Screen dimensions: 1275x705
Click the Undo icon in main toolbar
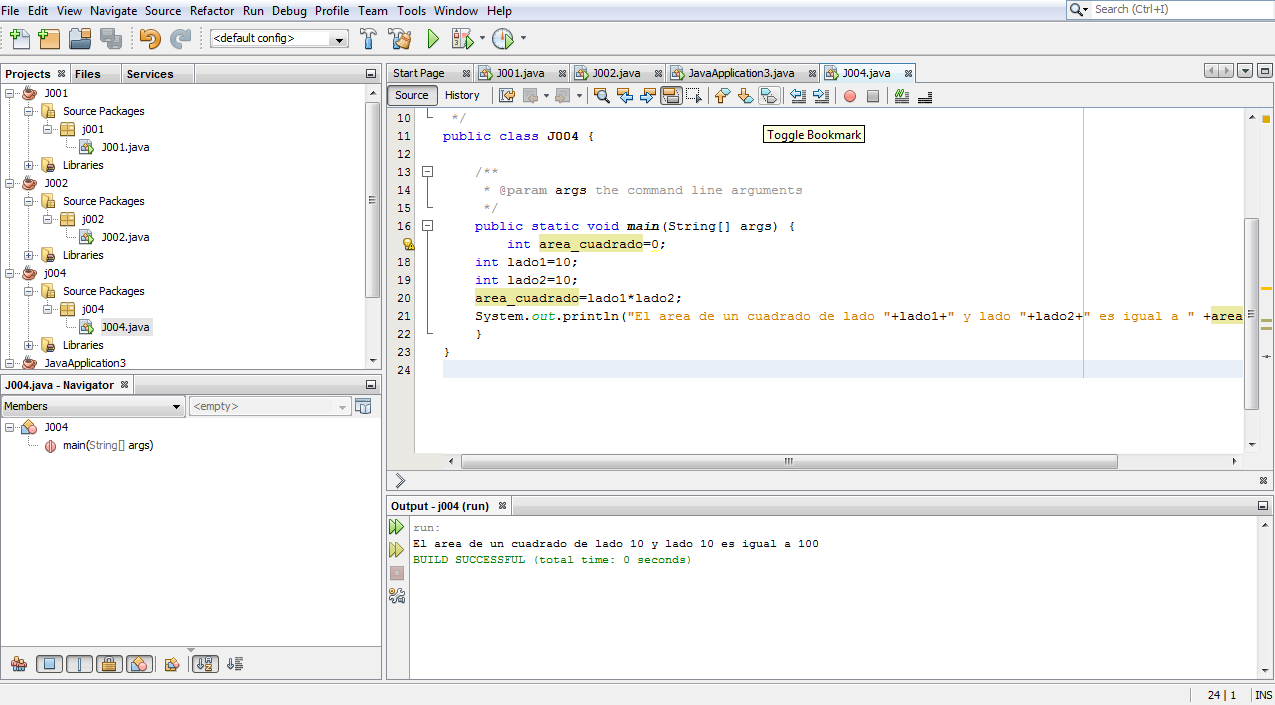150,39
